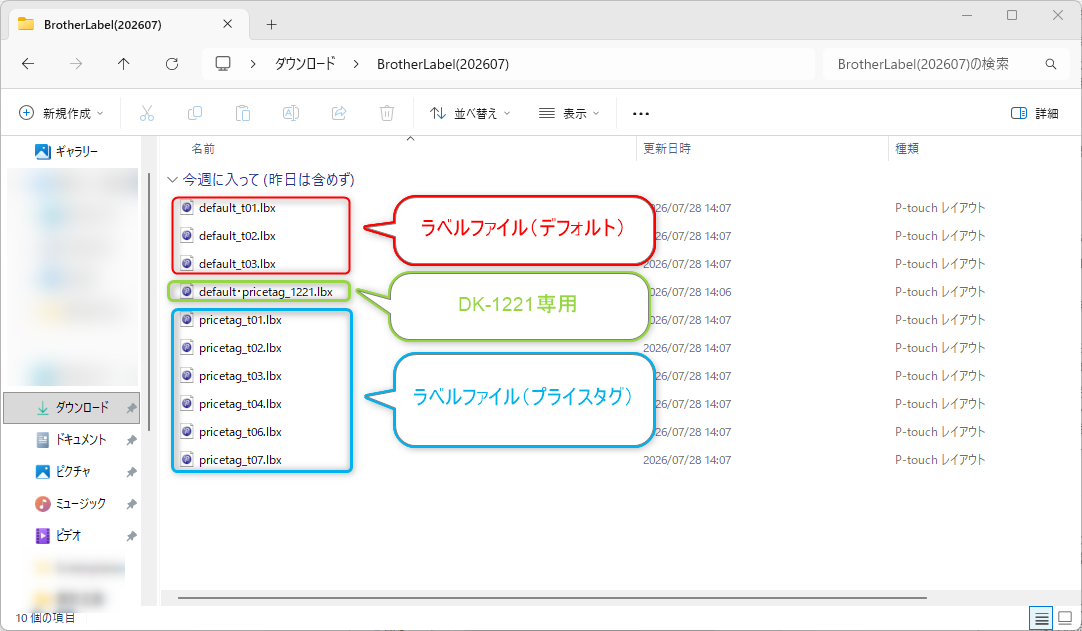Sort by the 種類 column header
The height and width of the screenshot is (631, 1082).
coord(907,148)
